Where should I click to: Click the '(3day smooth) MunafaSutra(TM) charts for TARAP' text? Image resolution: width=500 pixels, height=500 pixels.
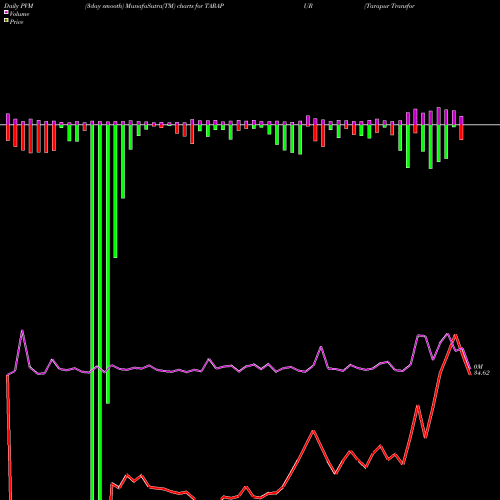pos(154,6)
